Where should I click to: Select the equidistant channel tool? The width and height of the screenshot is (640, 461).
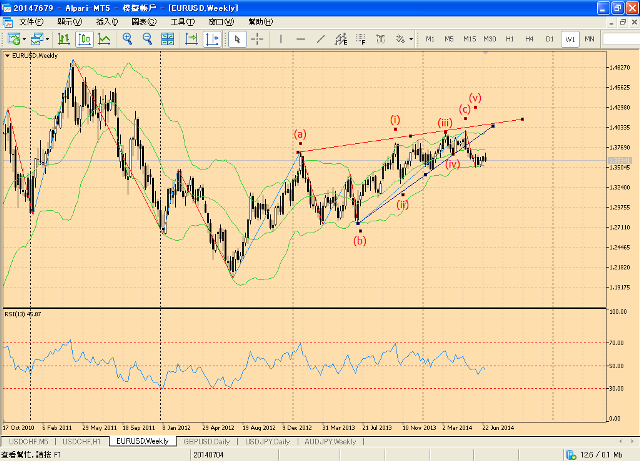(341, 39)
